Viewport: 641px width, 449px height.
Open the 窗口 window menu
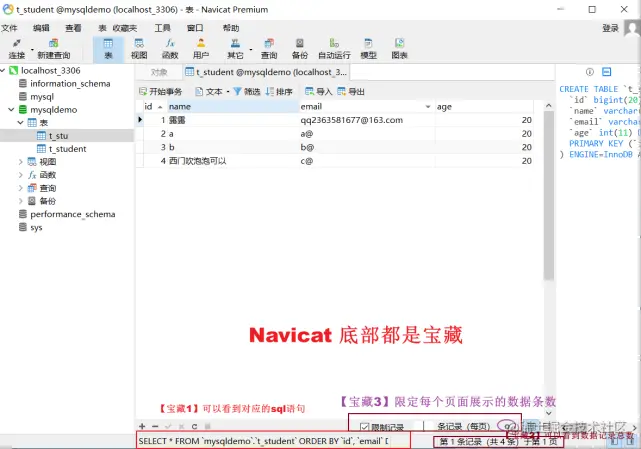pyautogui.click(x=195, y=28)
